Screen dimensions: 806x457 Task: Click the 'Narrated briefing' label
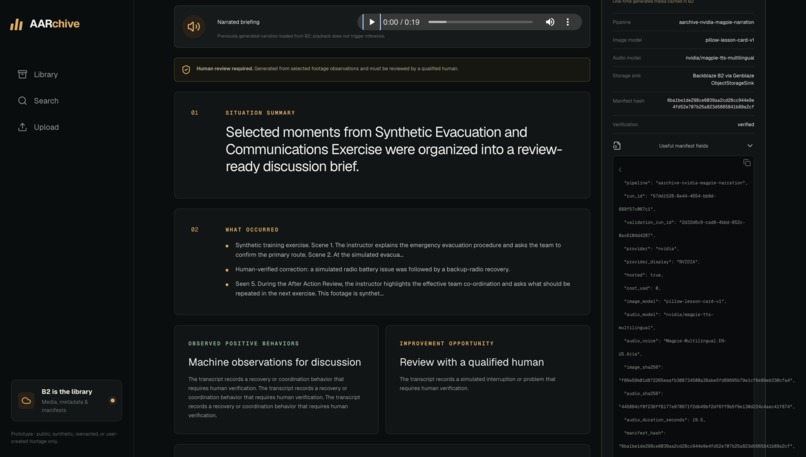click(x=239, y=22)
